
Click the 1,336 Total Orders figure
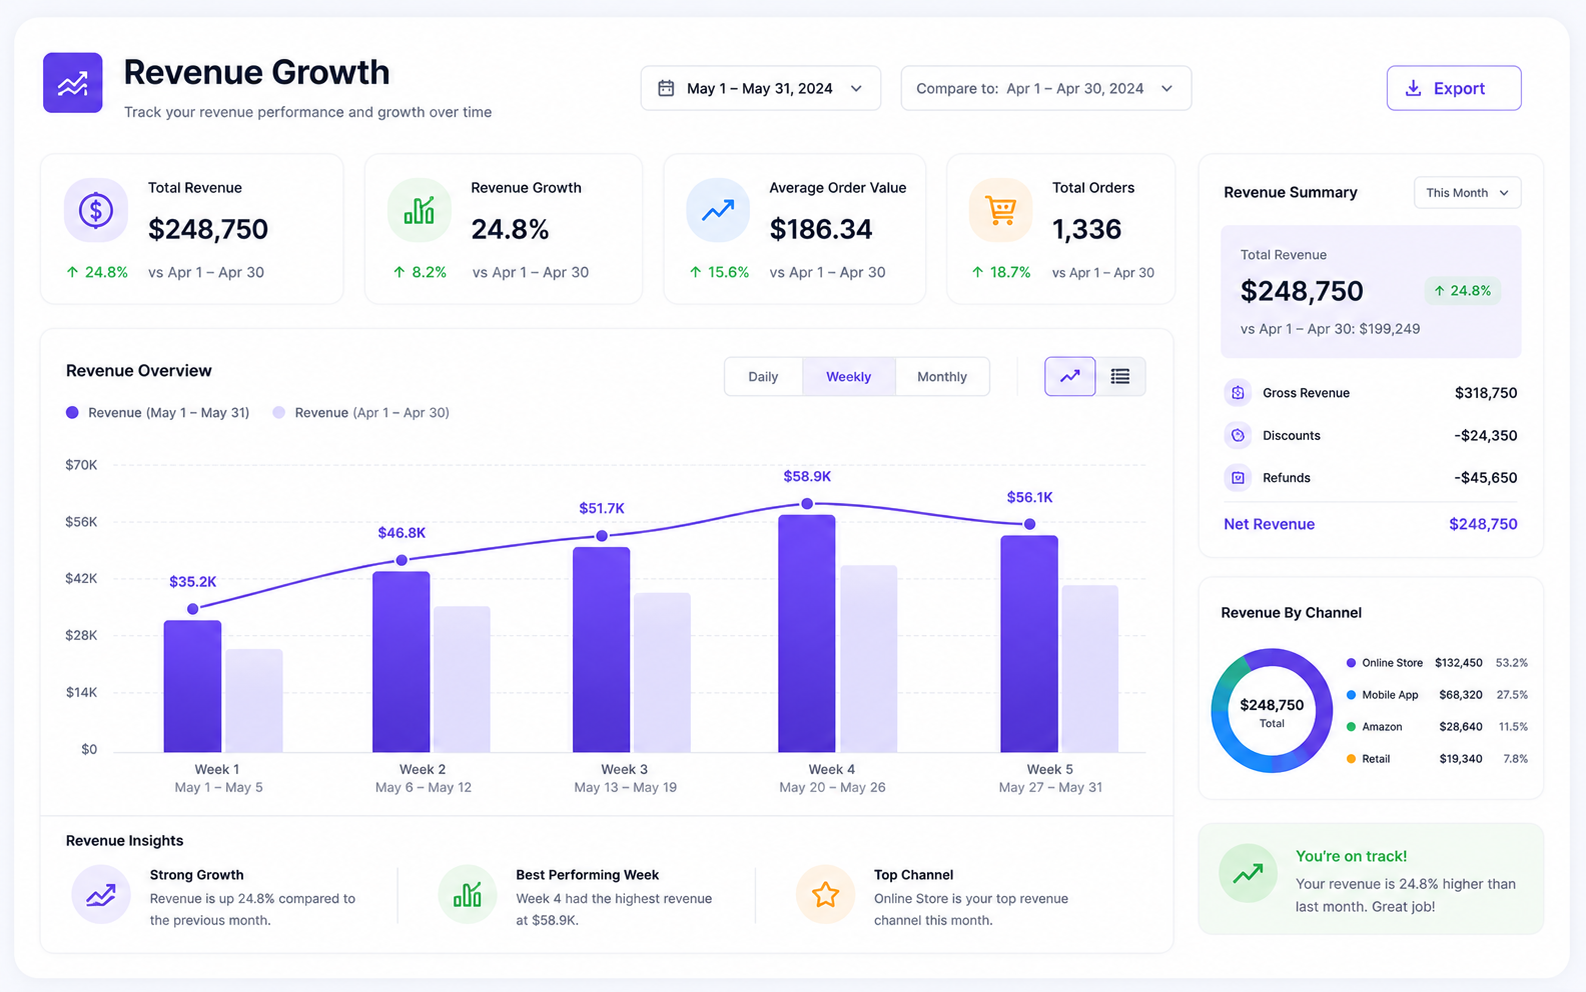tap(1087, 230)
